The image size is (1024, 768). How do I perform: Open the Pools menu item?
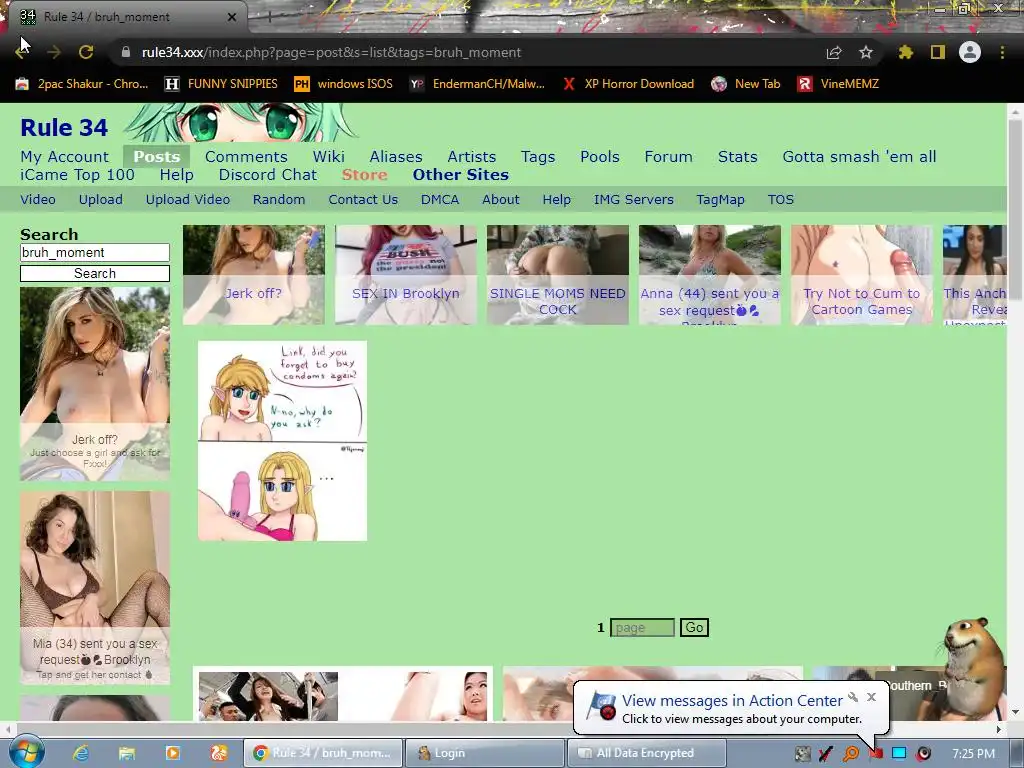[x=600, y=157]
